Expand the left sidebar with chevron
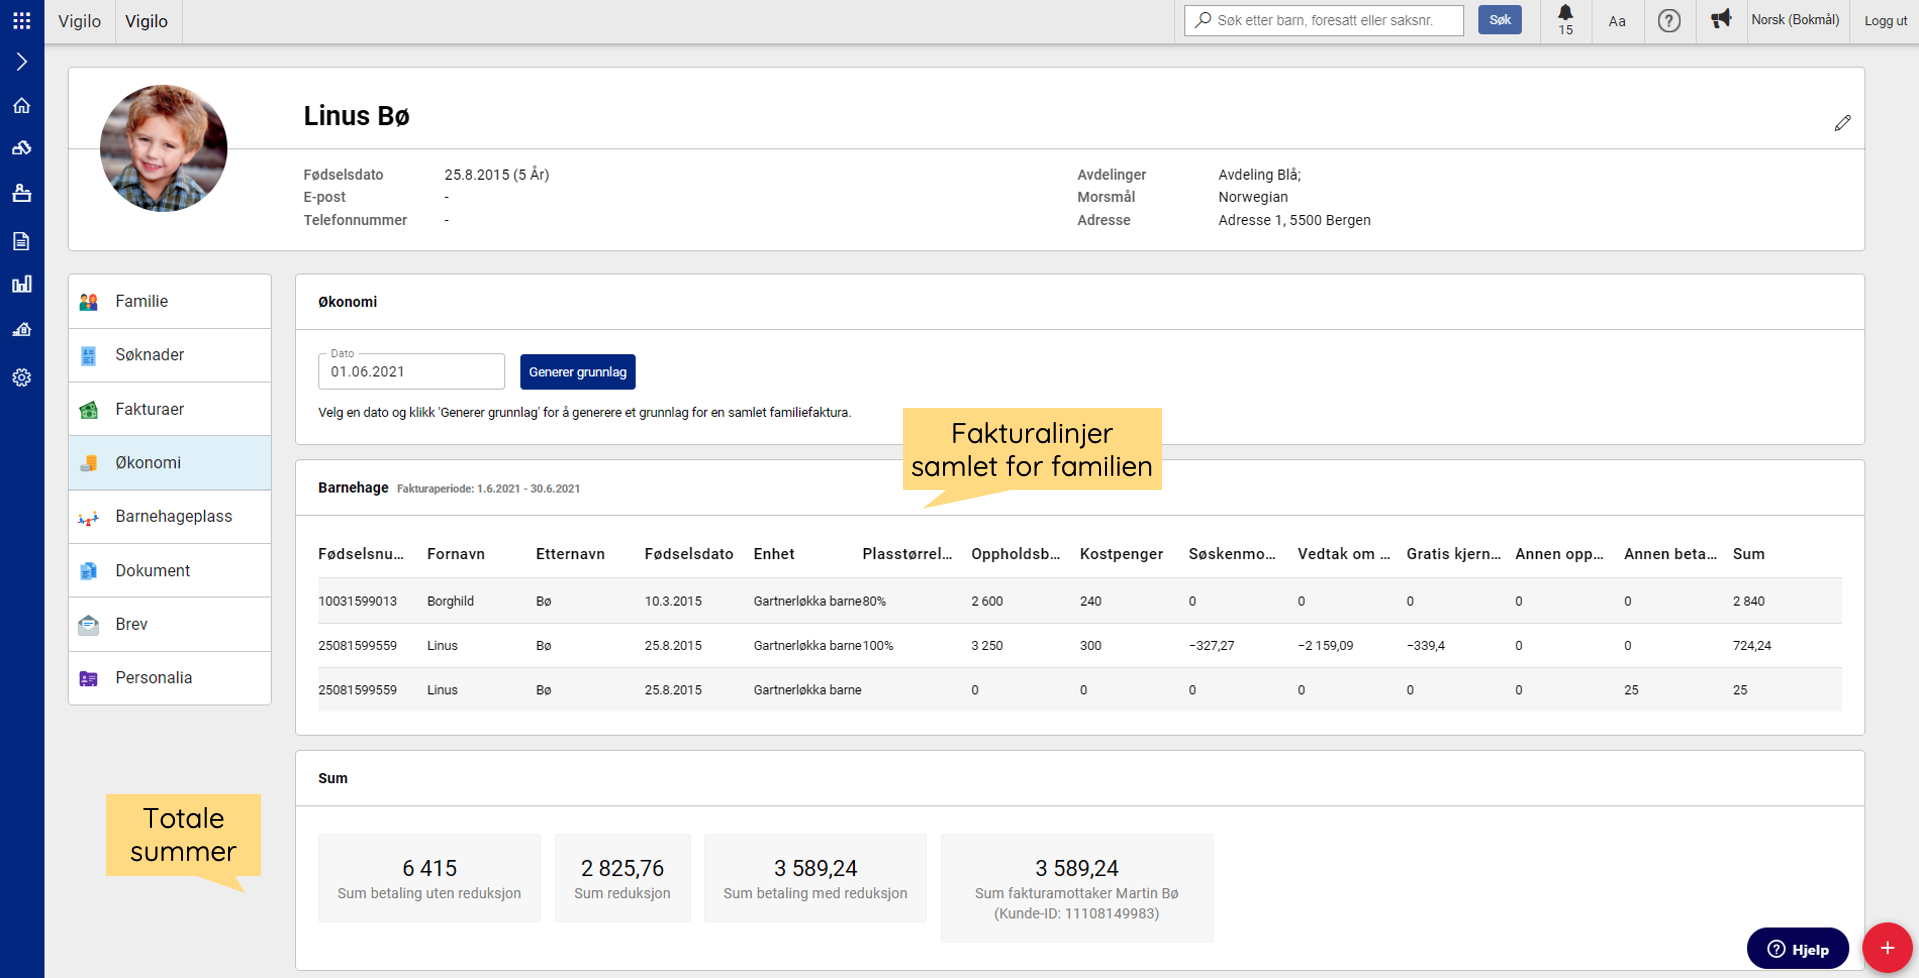 pyautogui.click(x=21, y=62)
